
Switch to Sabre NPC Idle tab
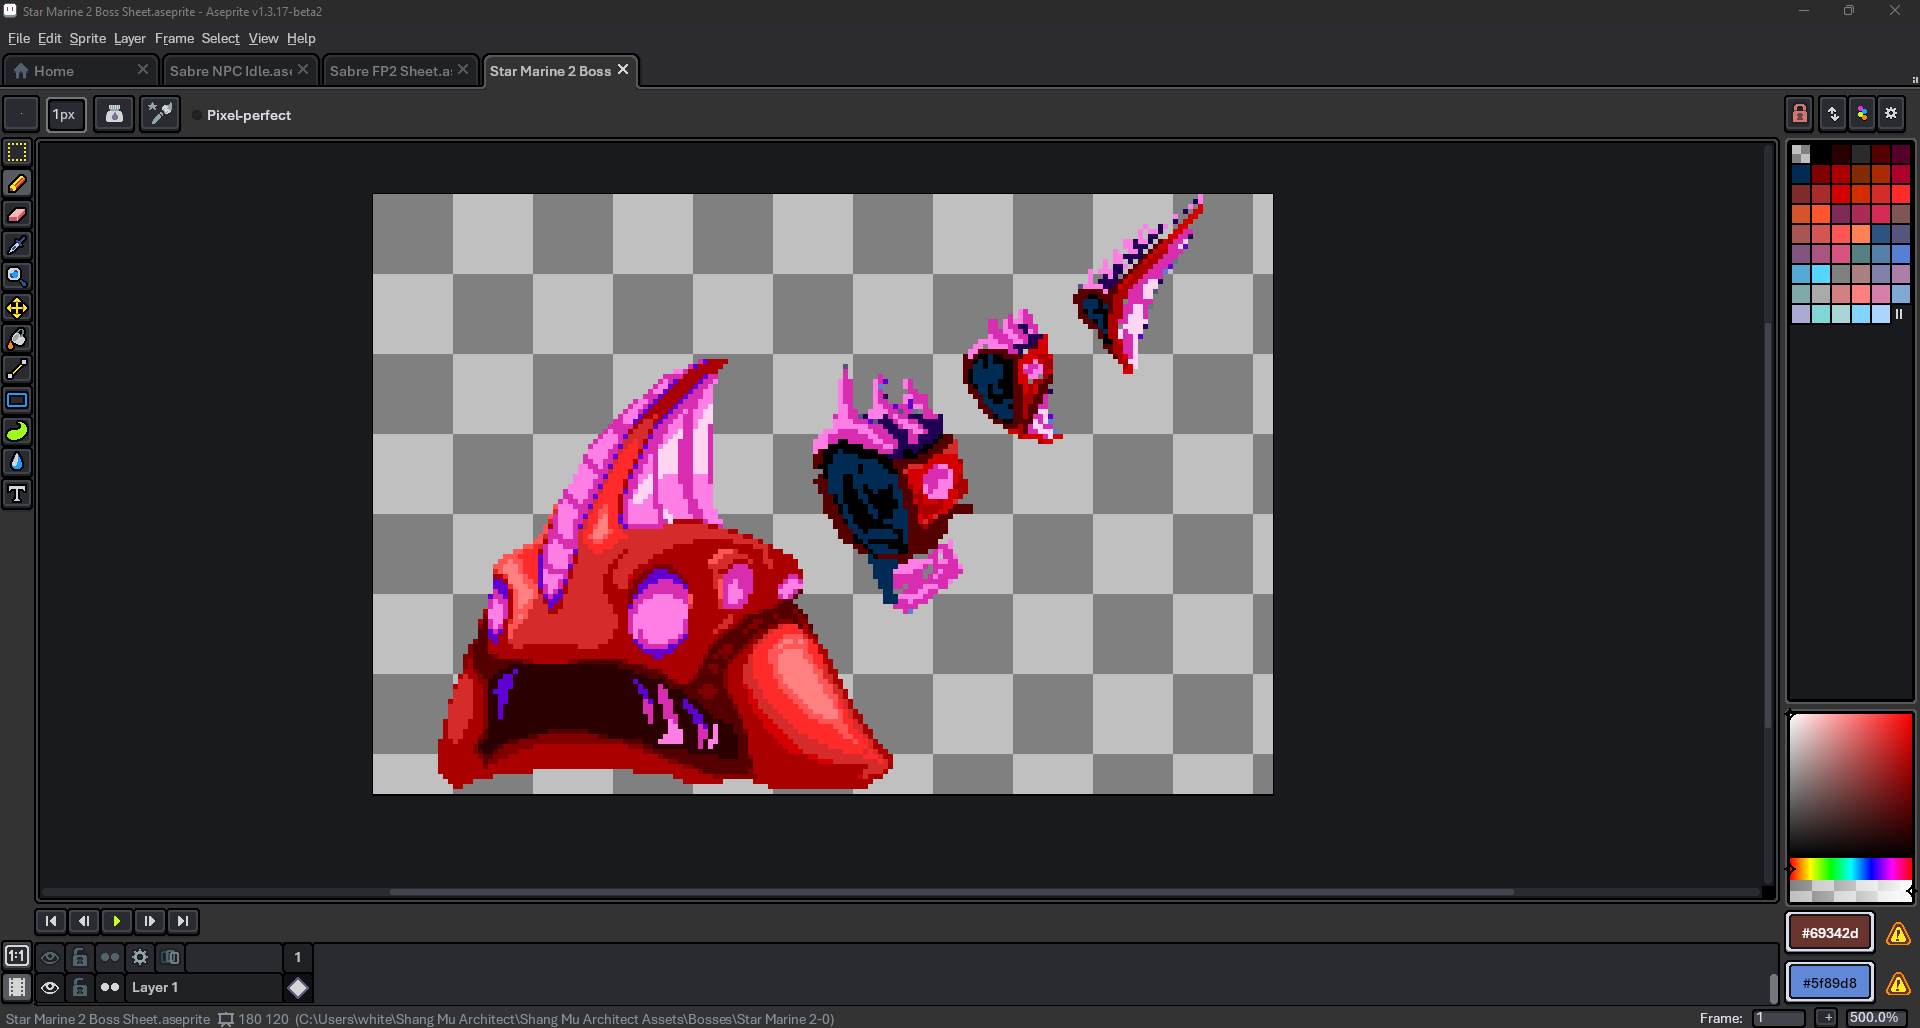click(x=230, y=71)
